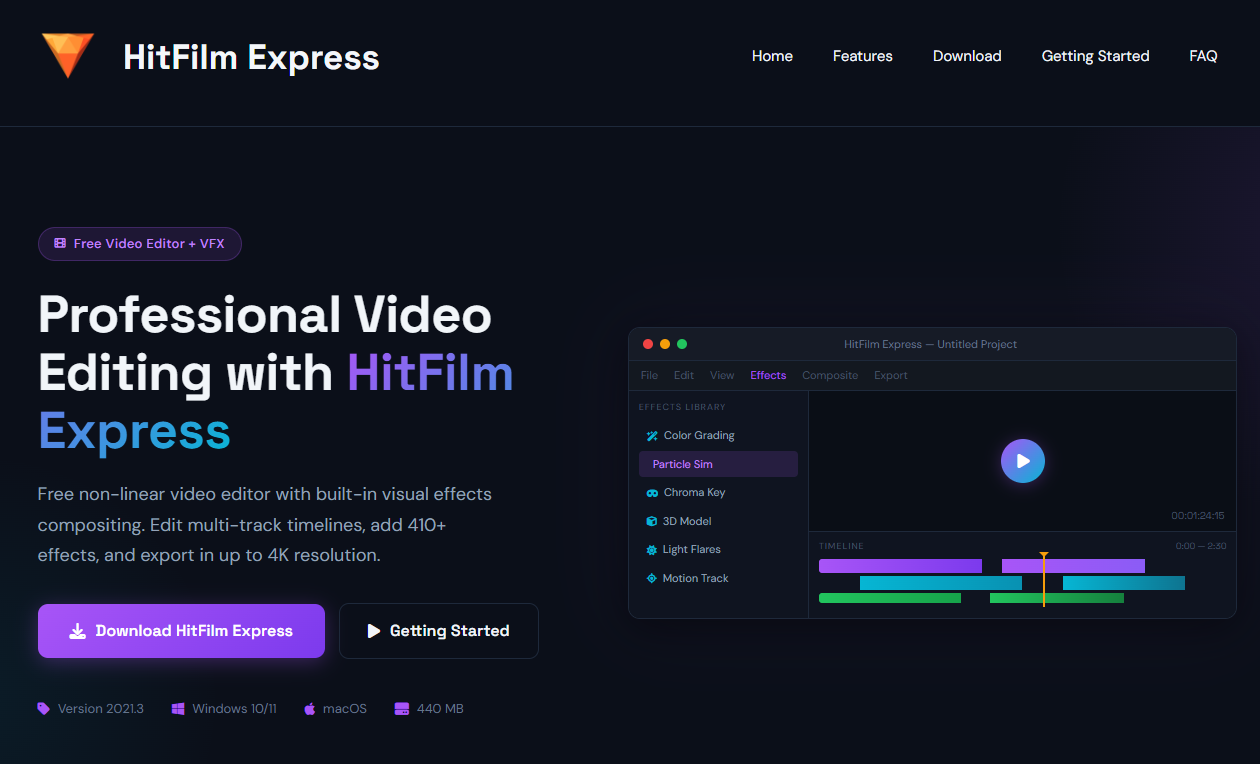Select Motion Track effect
1260x764 pixels.
pos(718,578)
